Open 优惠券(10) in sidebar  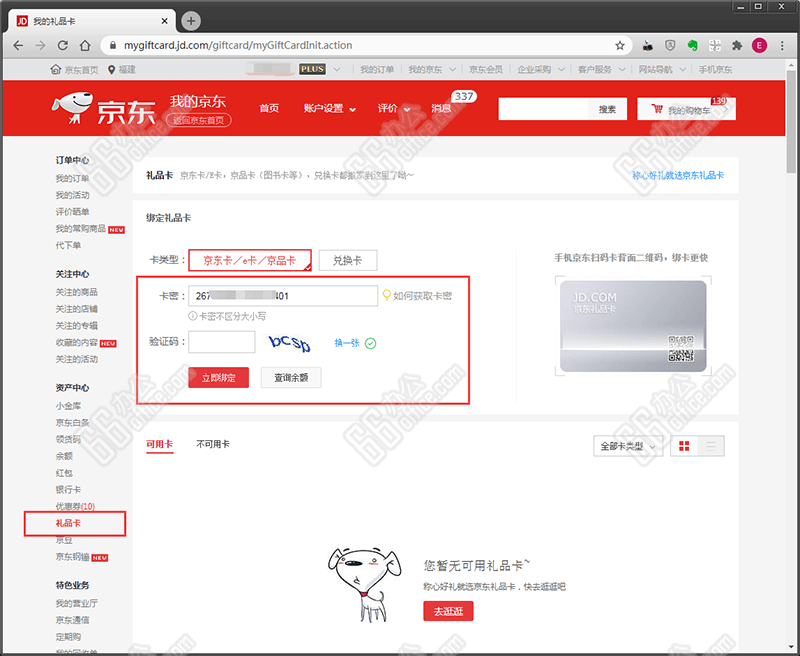75,506
